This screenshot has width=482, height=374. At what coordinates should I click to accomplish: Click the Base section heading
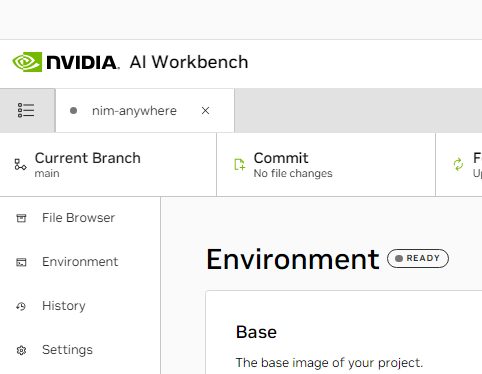pos(256,332)
